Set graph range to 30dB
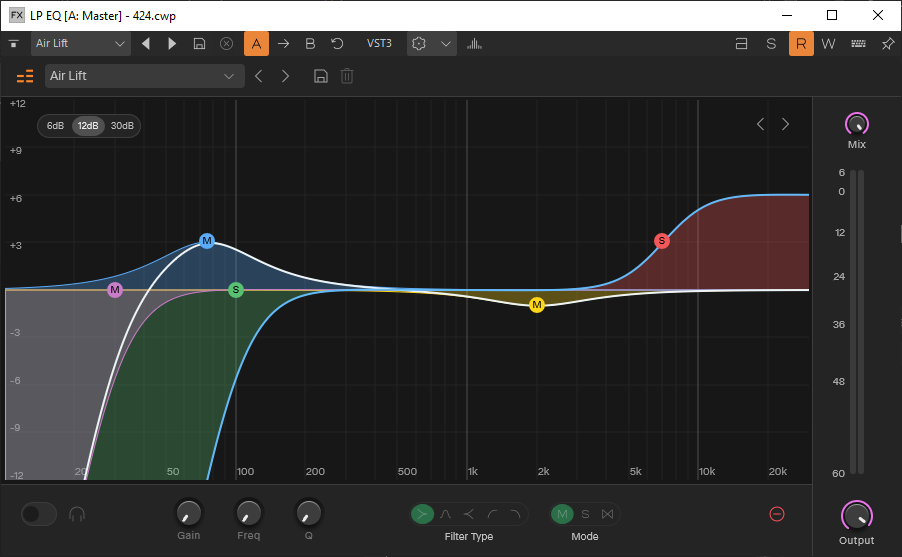This screenshot has height=557, width=902. (x=122, y=125)
